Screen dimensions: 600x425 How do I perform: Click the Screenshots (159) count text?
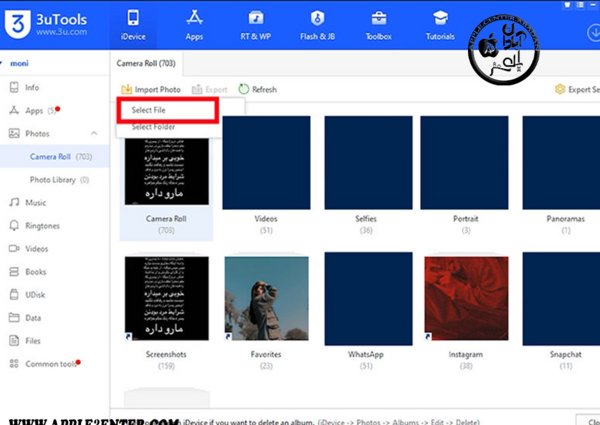166,366
